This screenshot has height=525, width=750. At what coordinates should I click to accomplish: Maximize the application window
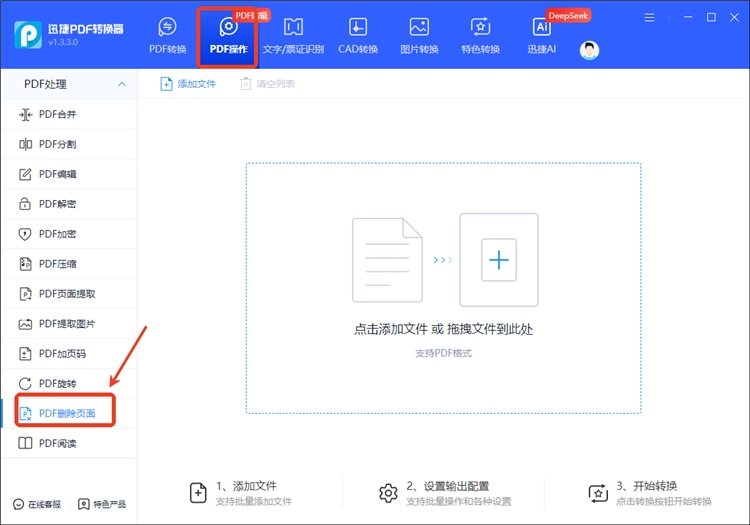[711, 17]
